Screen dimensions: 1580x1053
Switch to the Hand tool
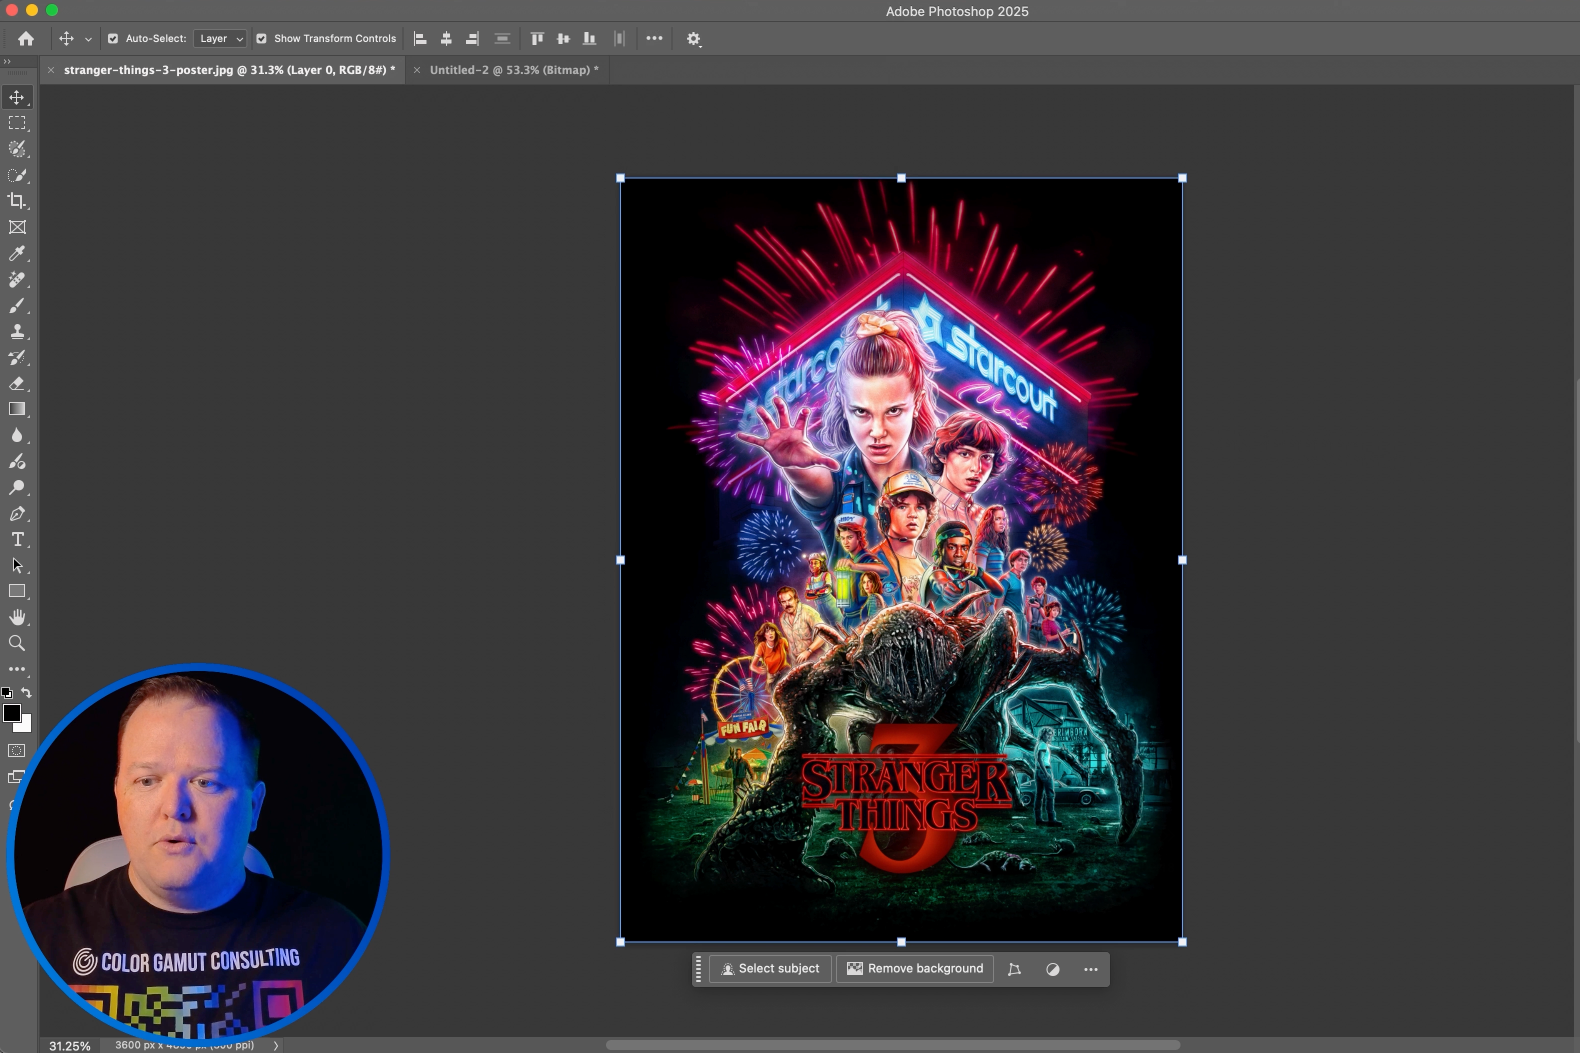[x=17, y=618]
